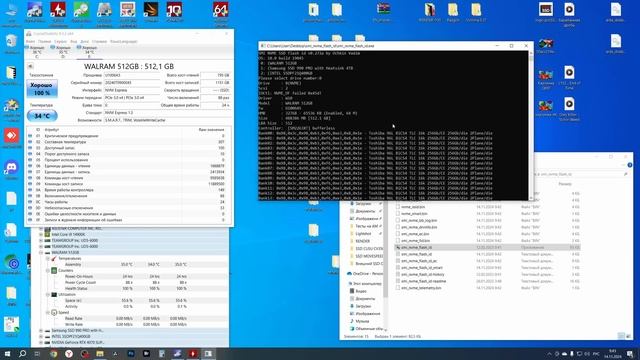
Task: Switch to drive C: tab showing 38 °C
Action: tap(37, 52)
